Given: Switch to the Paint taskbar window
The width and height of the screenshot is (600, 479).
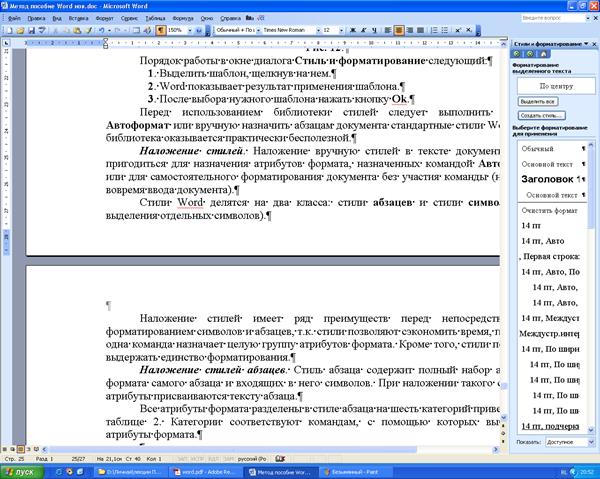Looking at the screenshot, I should point(356,472).
